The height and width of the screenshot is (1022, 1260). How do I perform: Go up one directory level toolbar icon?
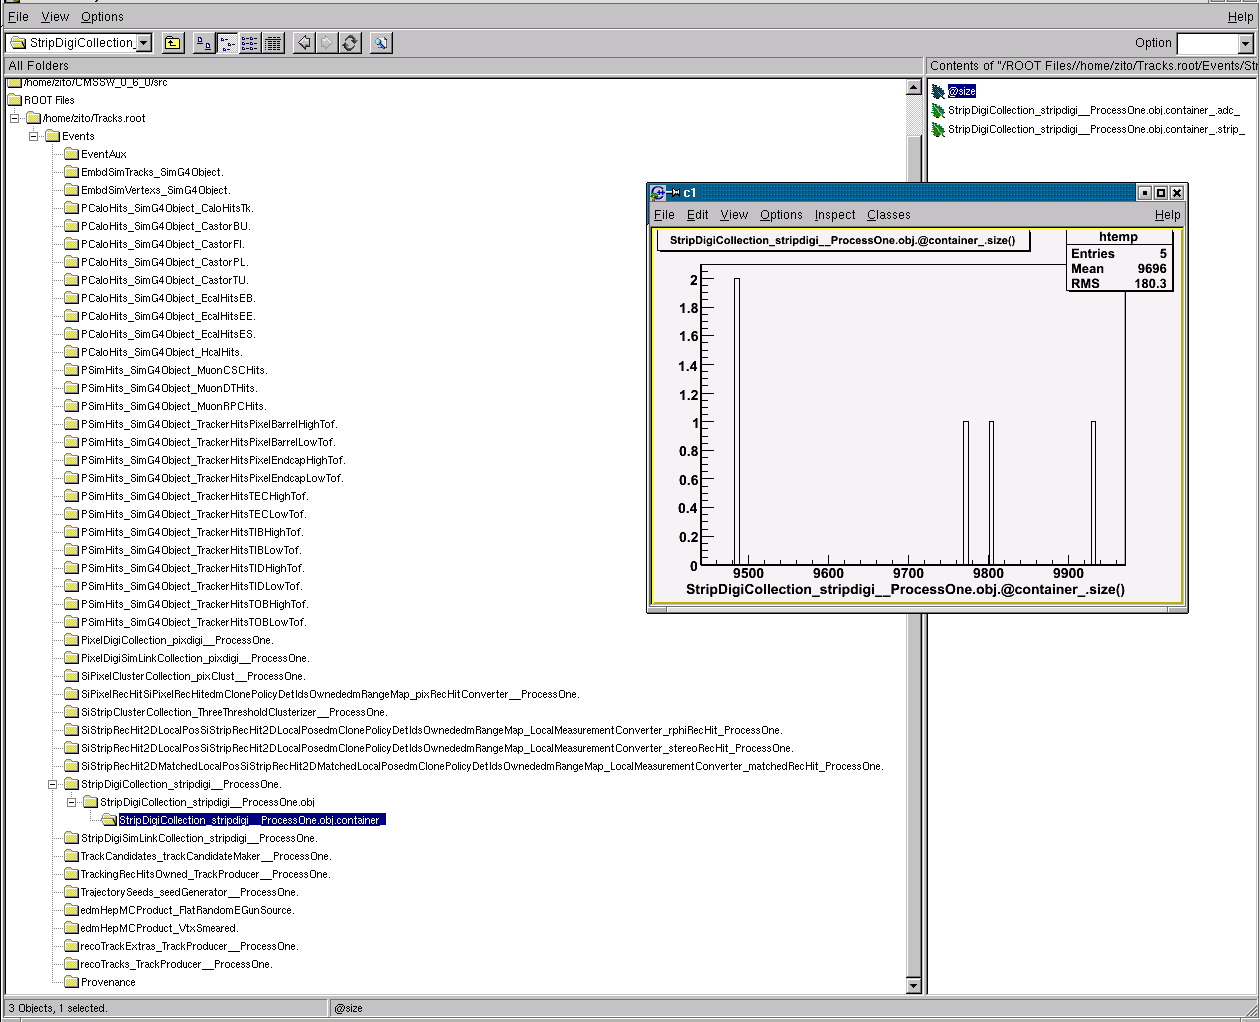tap(173, 43)
